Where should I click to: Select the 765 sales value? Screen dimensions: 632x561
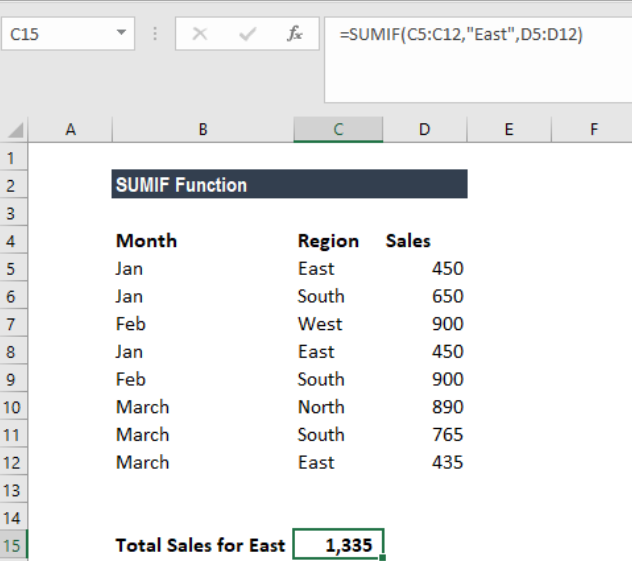coord(424,435)
